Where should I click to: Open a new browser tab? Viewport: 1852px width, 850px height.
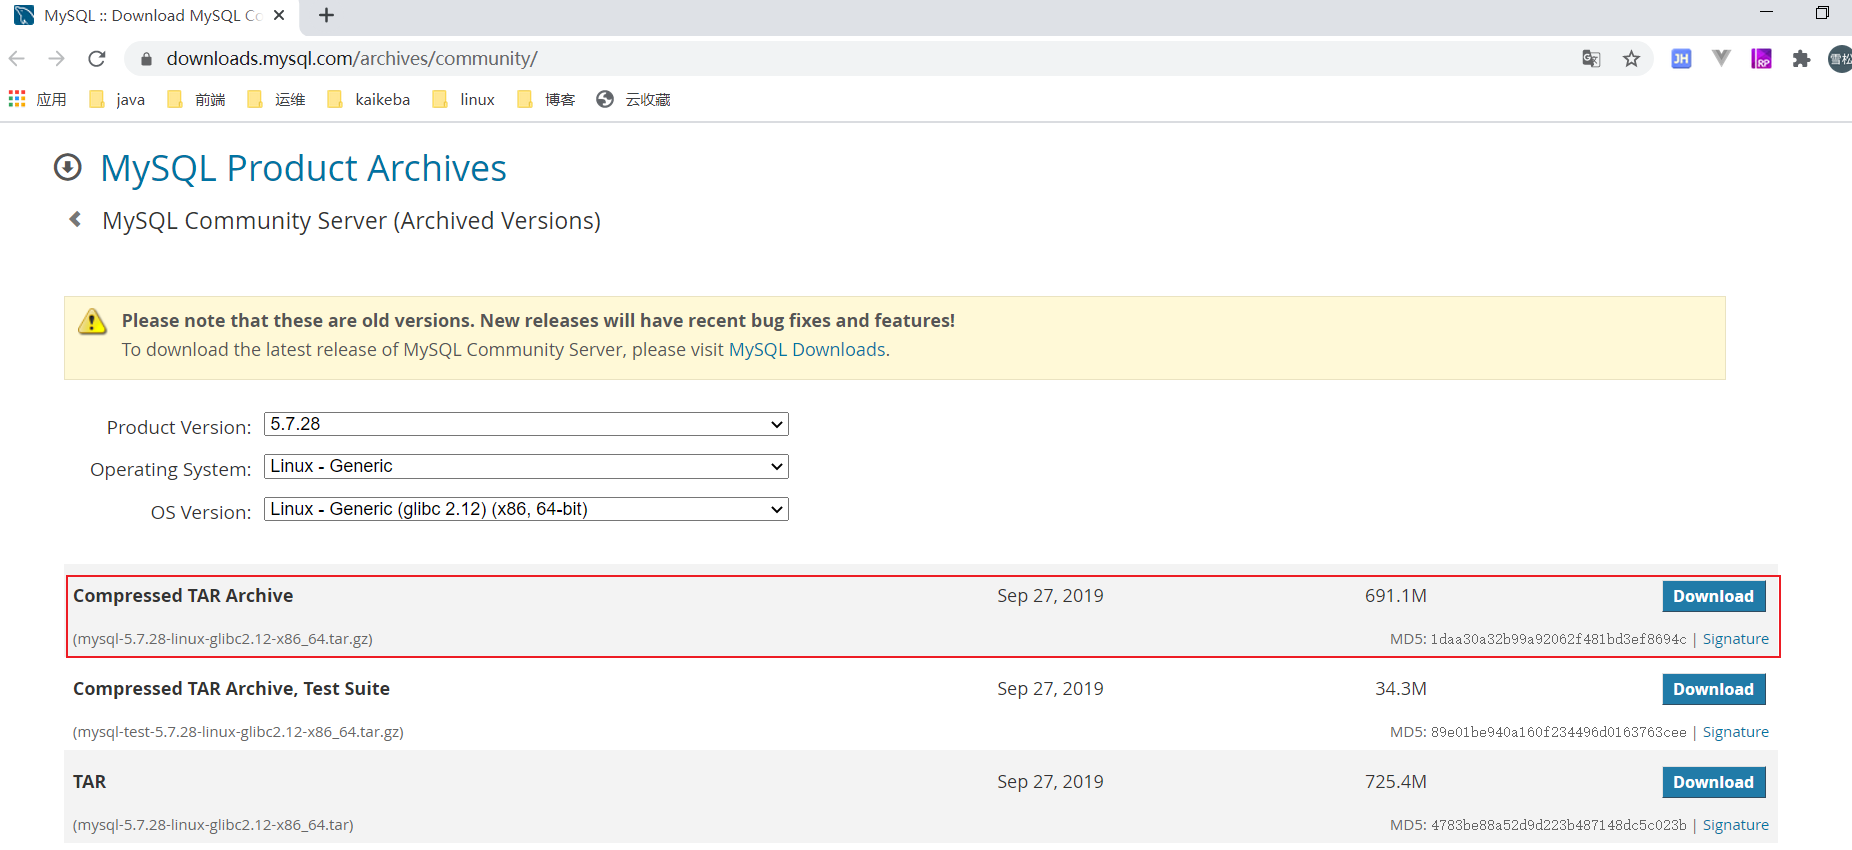coord(326,15)
